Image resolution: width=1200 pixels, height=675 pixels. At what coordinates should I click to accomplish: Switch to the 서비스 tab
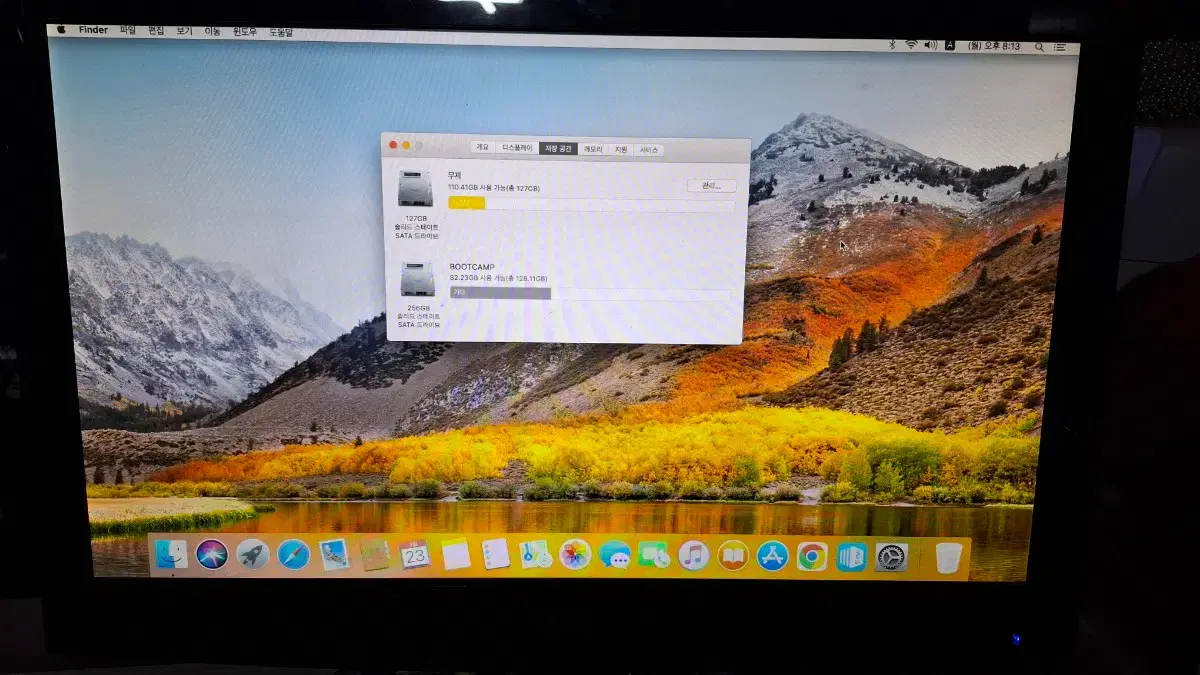pyautogui.click(x=649, y=150)
